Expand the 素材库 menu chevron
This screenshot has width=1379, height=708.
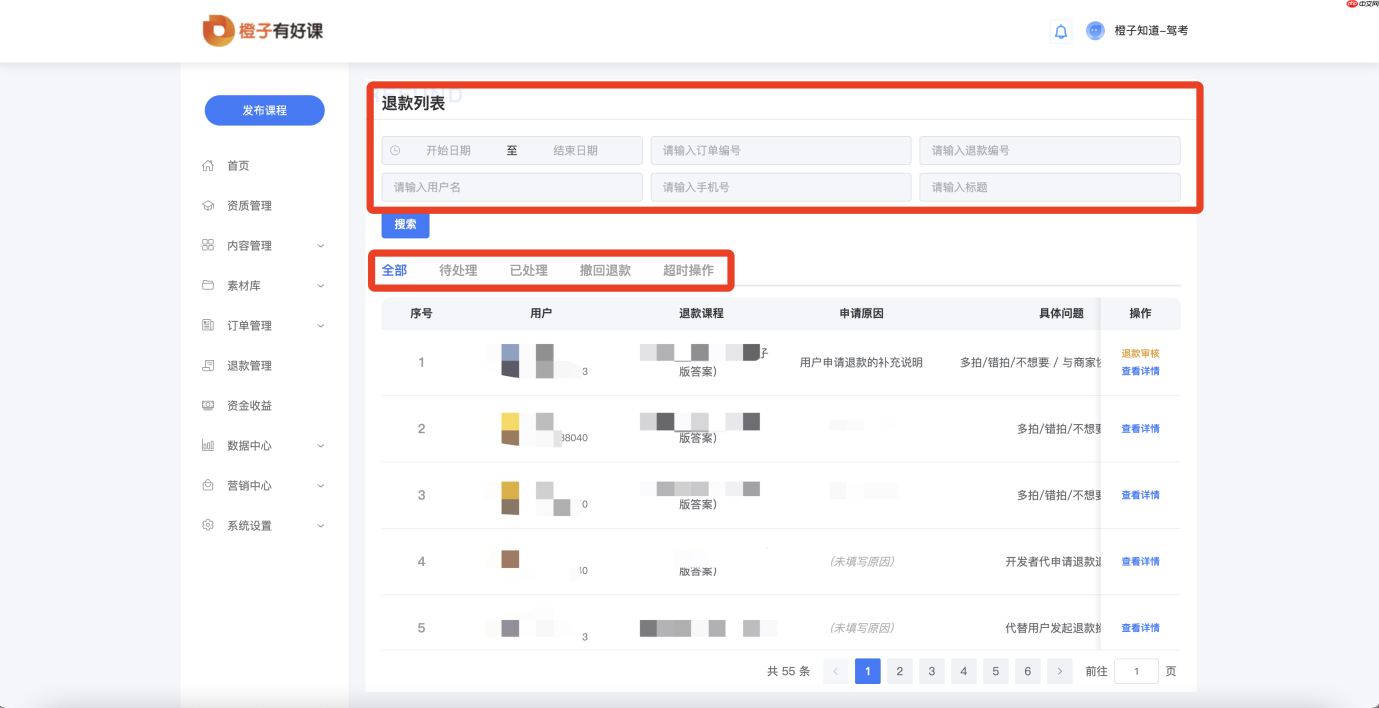(x=321, y=285)
